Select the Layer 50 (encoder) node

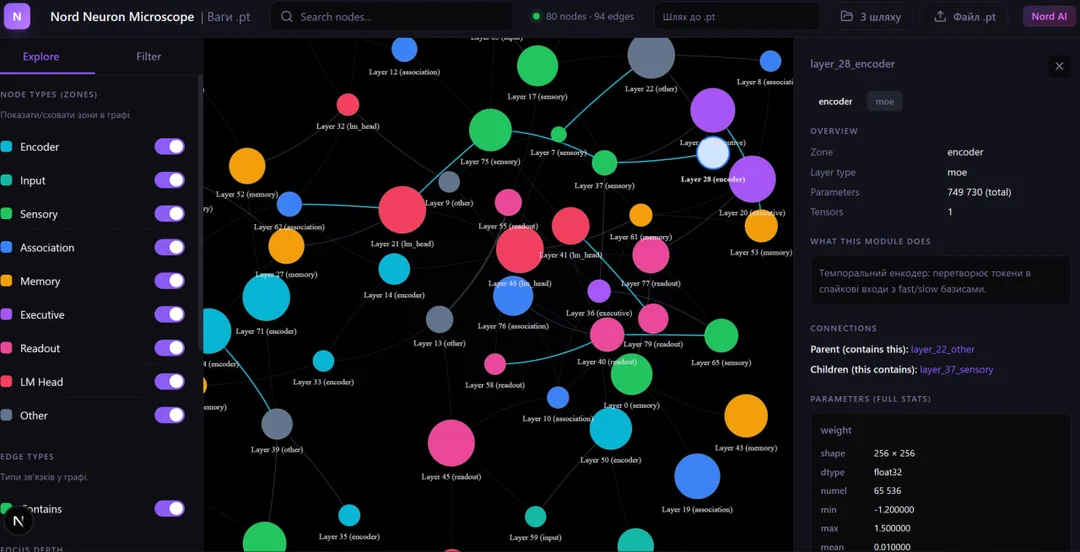point(611,429)
